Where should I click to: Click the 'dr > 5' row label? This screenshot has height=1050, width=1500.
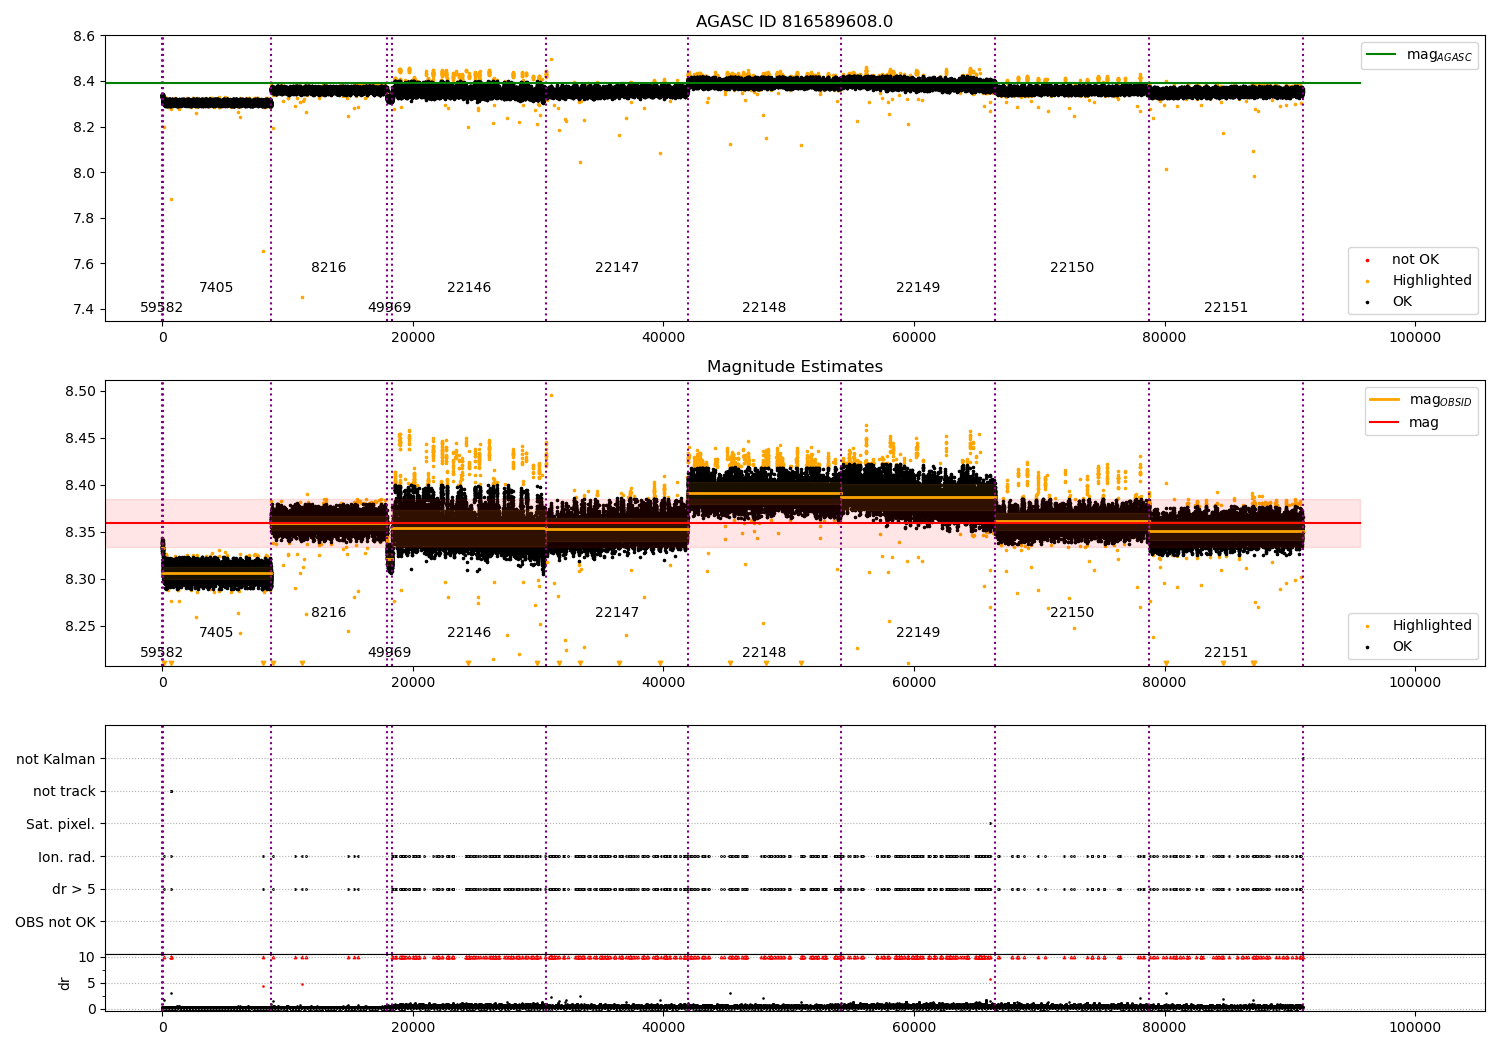point(74,889)
